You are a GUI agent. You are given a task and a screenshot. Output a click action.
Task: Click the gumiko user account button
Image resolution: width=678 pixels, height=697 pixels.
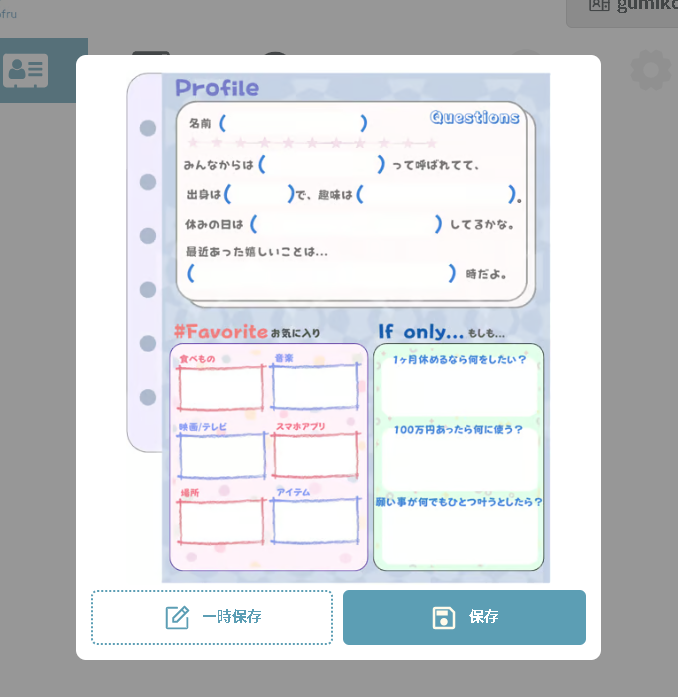point(627,8)
